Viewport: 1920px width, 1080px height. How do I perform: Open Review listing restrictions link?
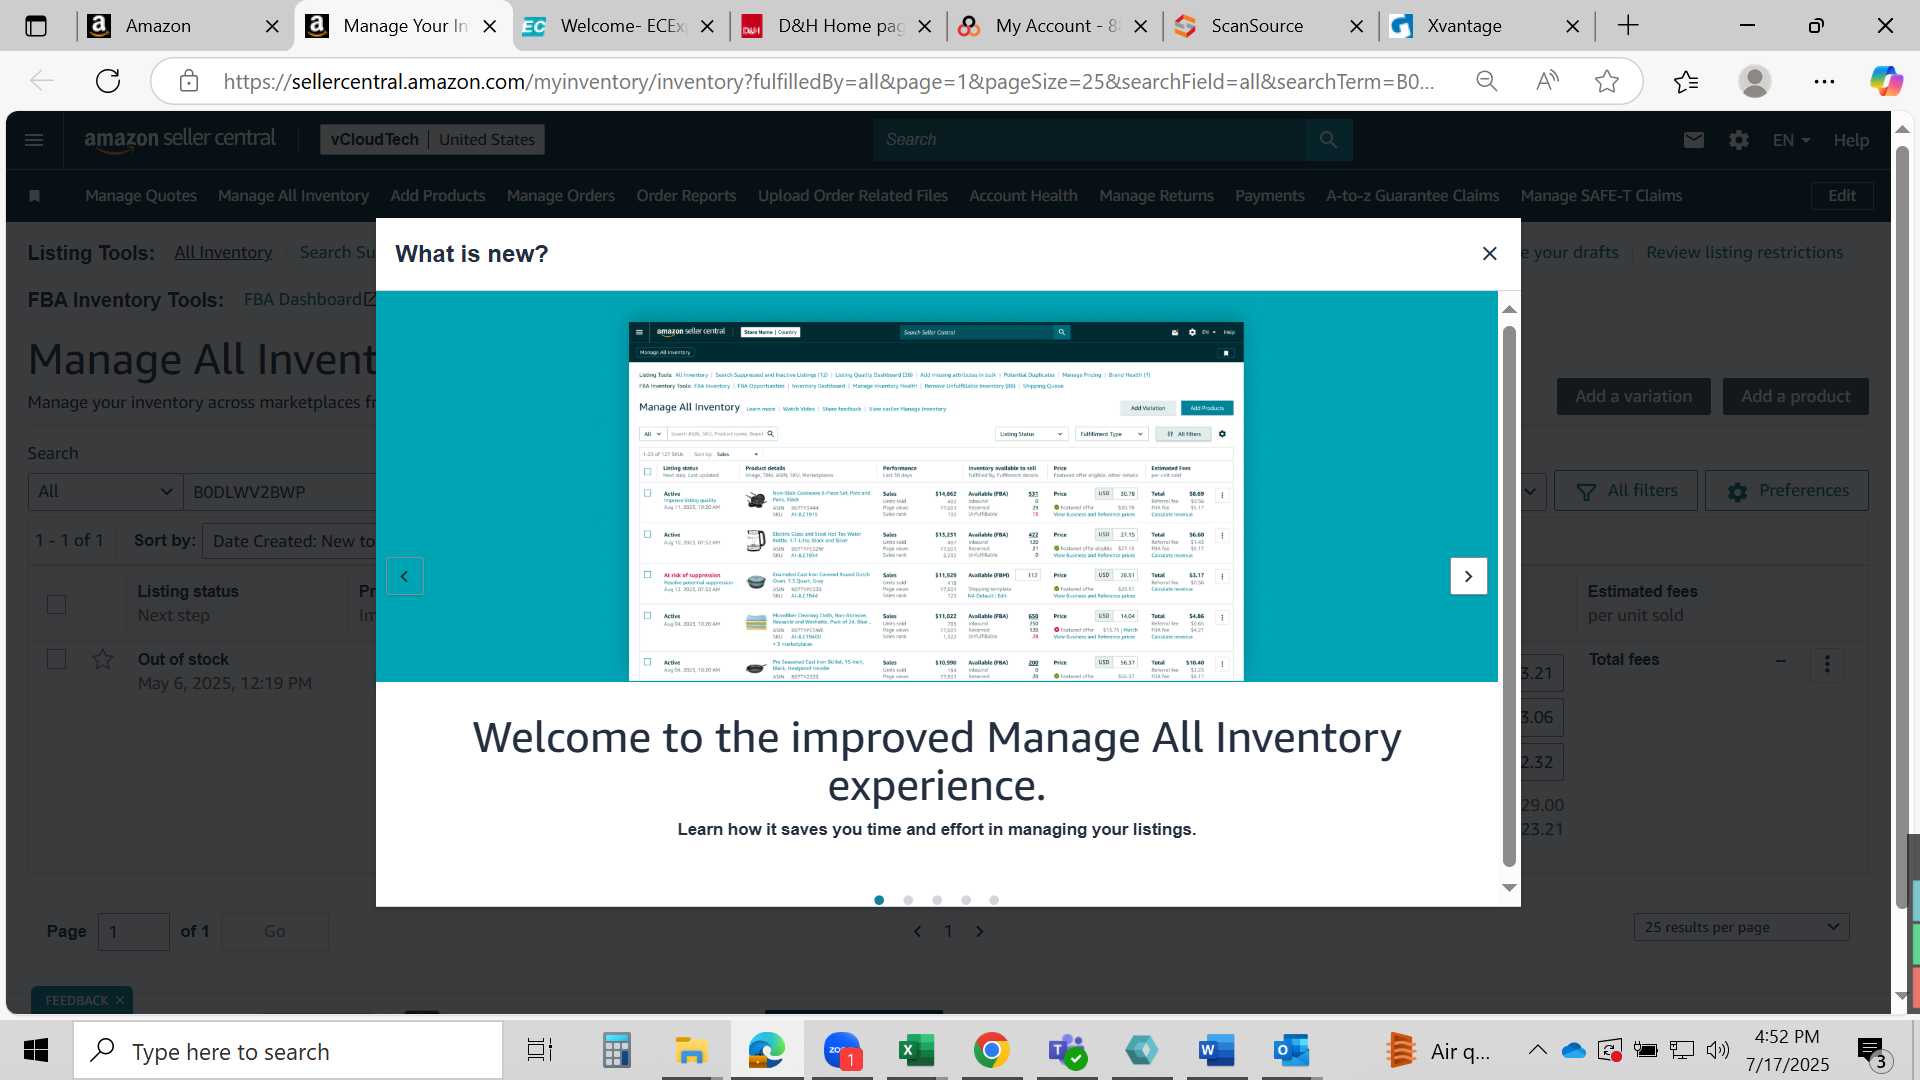coord(1744,253)
